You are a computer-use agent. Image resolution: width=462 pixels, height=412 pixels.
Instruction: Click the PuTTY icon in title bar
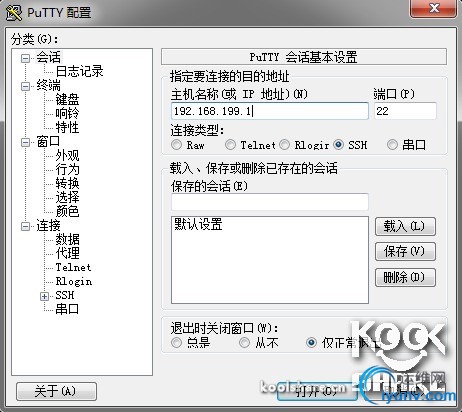14,13
